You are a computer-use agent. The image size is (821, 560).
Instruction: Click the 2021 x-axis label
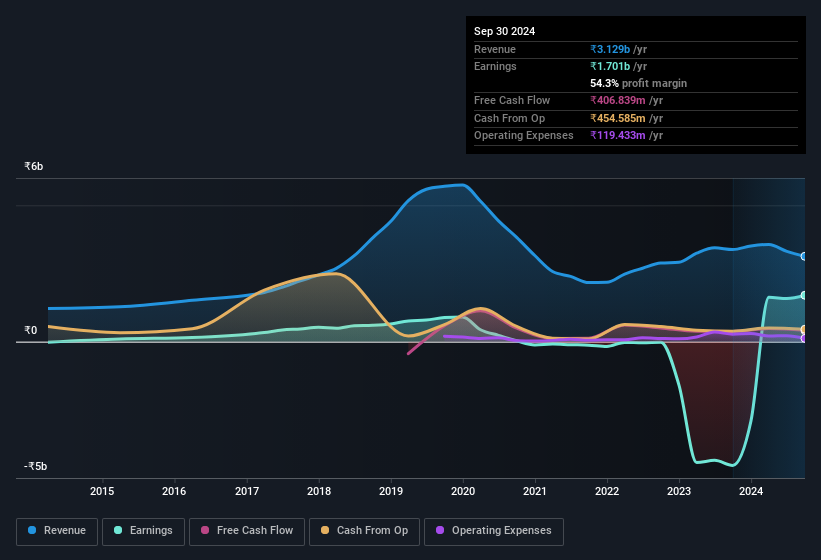coord(535,491)
